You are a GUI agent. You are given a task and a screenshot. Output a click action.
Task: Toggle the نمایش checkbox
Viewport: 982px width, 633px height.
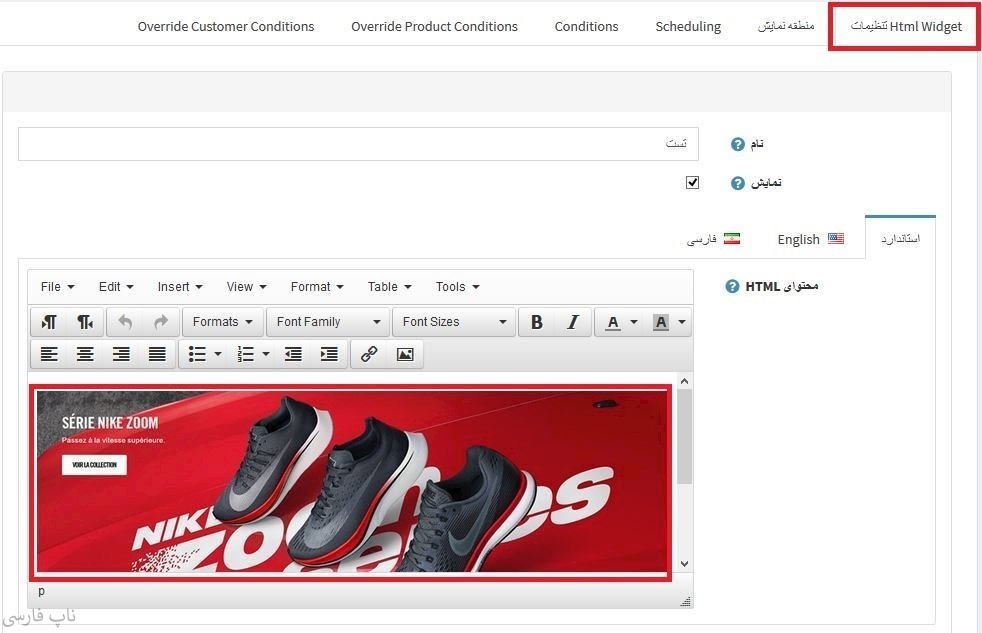click(x=692, y=183)
